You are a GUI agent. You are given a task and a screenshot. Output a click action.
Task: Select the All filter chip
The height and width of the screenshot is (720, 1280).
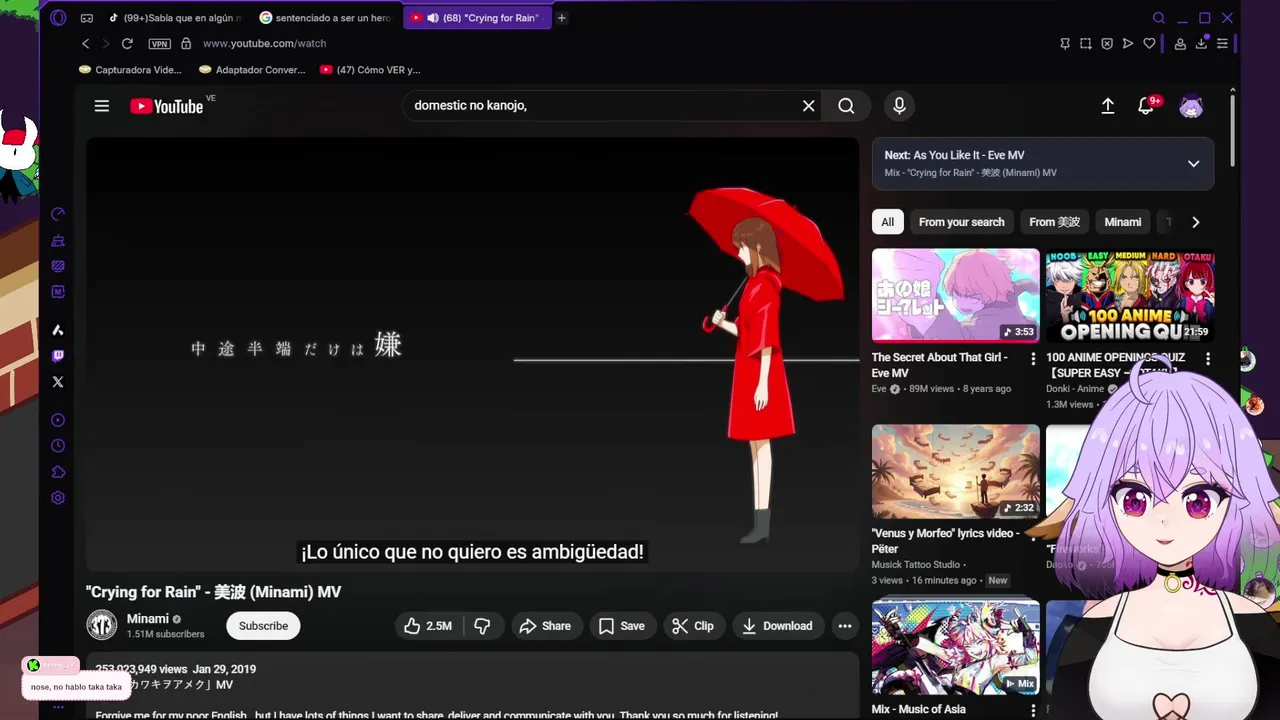coord(887,222)
